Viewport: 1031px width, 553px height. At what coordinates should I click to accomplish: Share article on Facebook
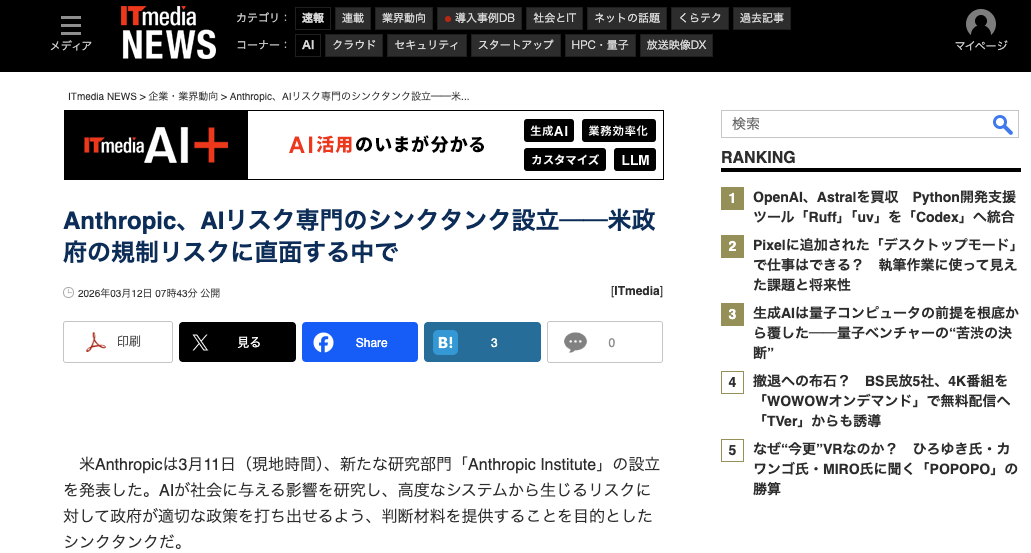[x=359, y=342]
